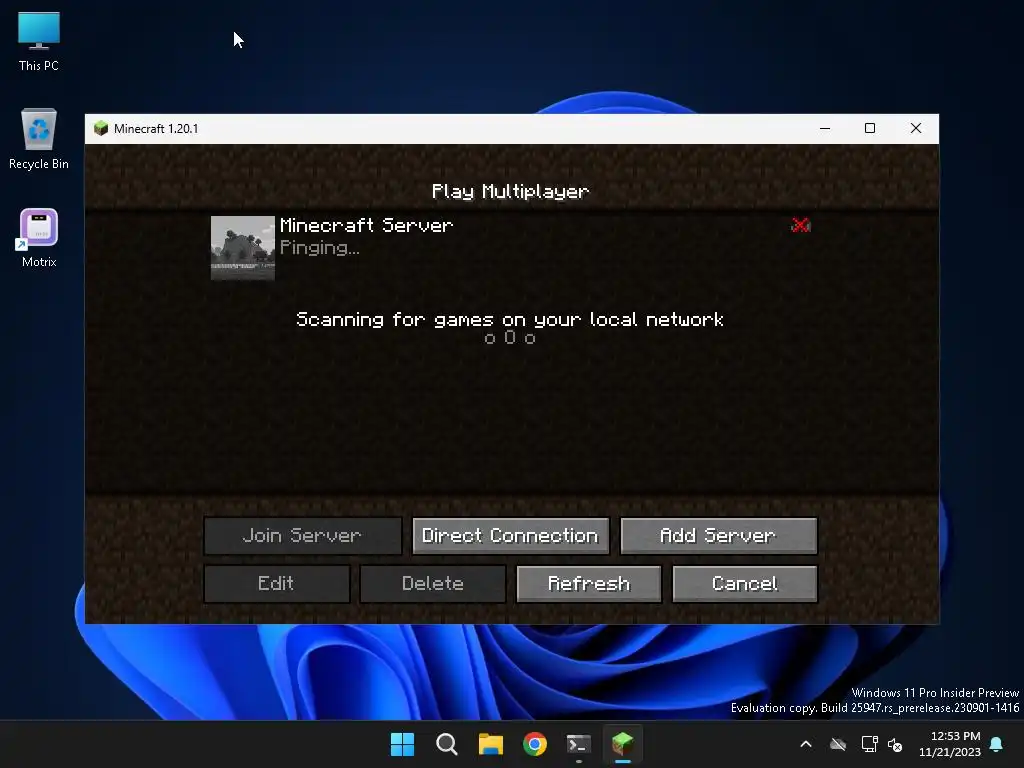This screenshot has height=768, width=1024.
Task: Click the Join Server button
Action: click(302, 536)
